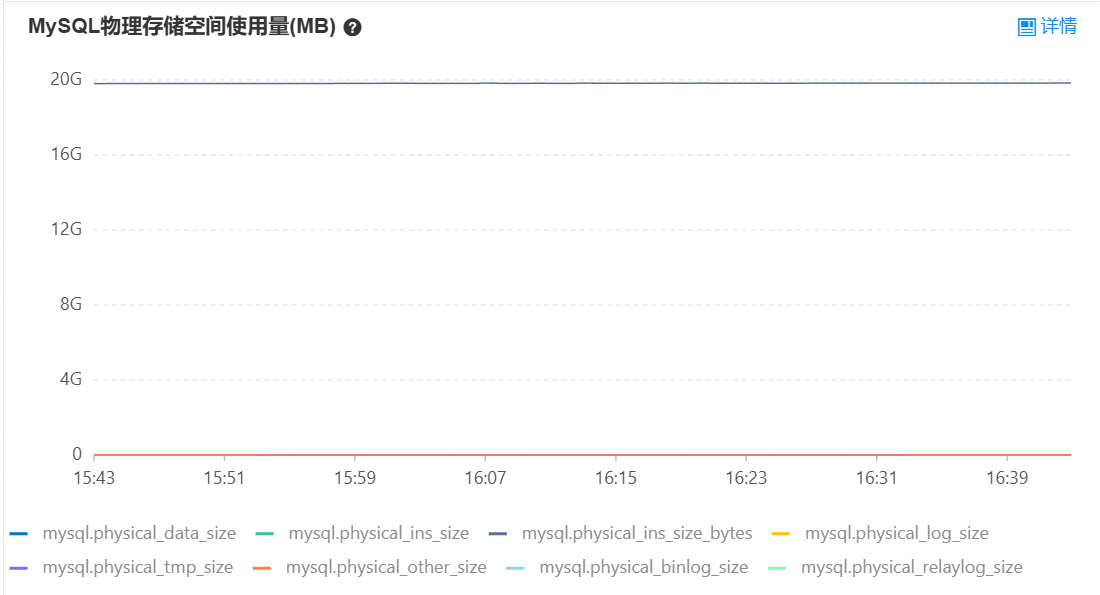The height and width of the screenshot is (595, 1100).
Task: Click the 16:07 time axis tick label
Action: (x=485, y=478)
